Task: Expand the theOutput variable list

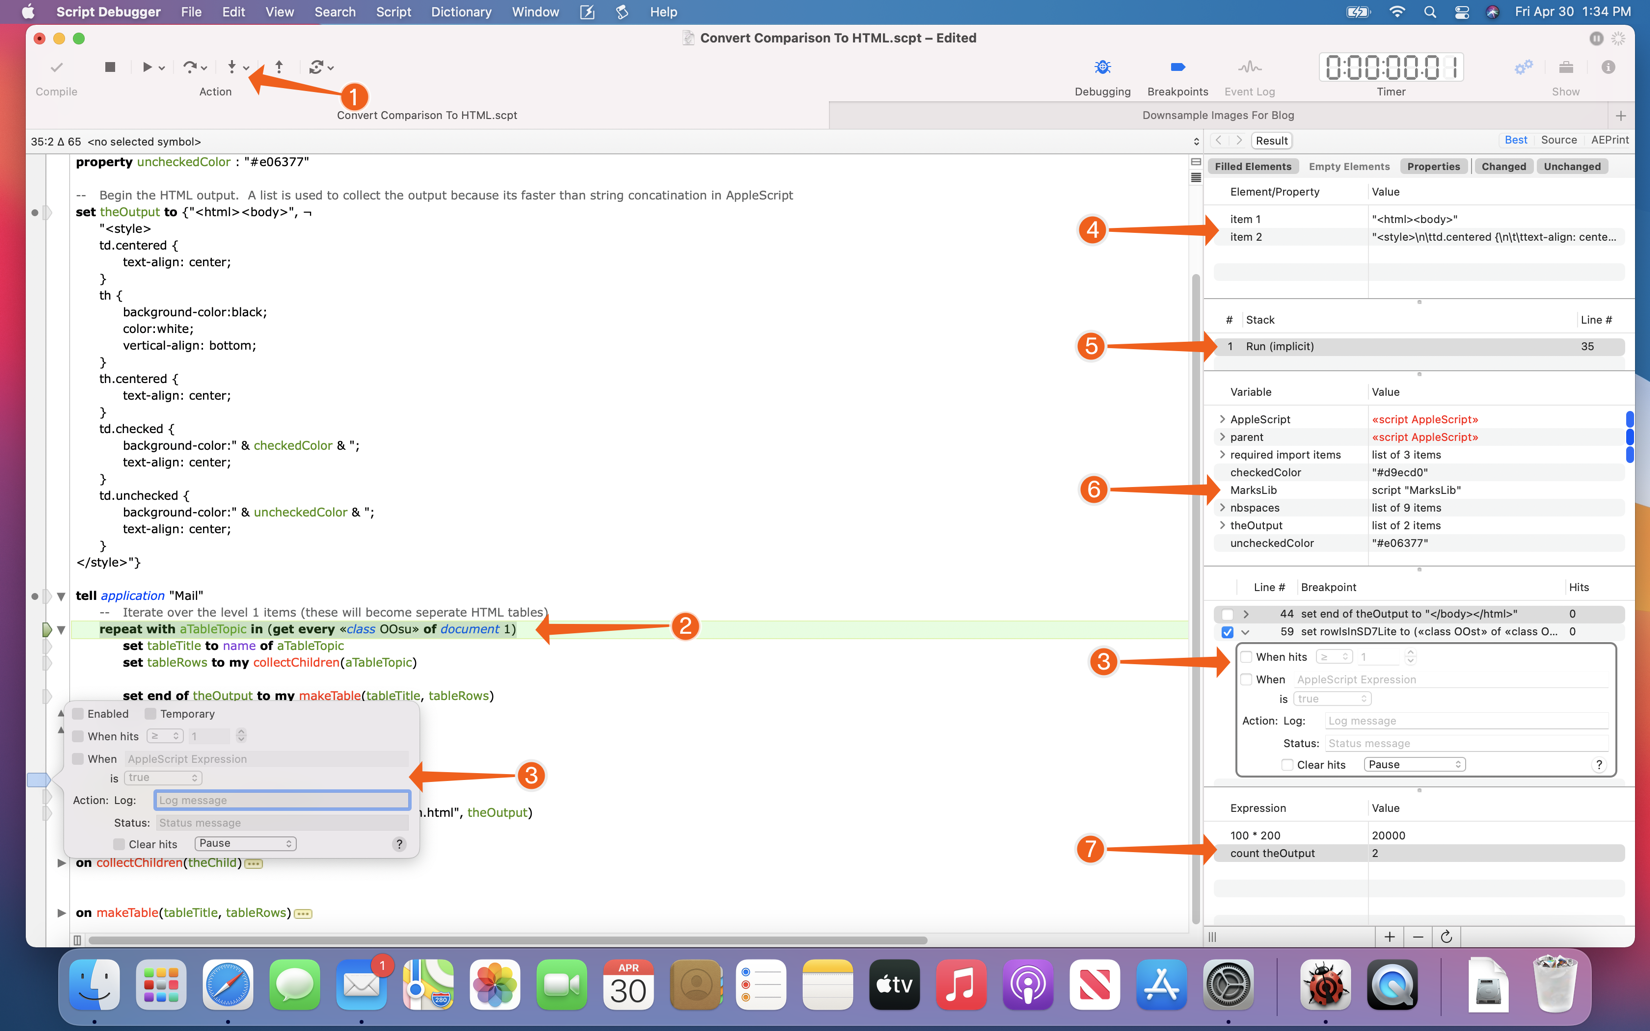Action: click(x=1222, y=526)
